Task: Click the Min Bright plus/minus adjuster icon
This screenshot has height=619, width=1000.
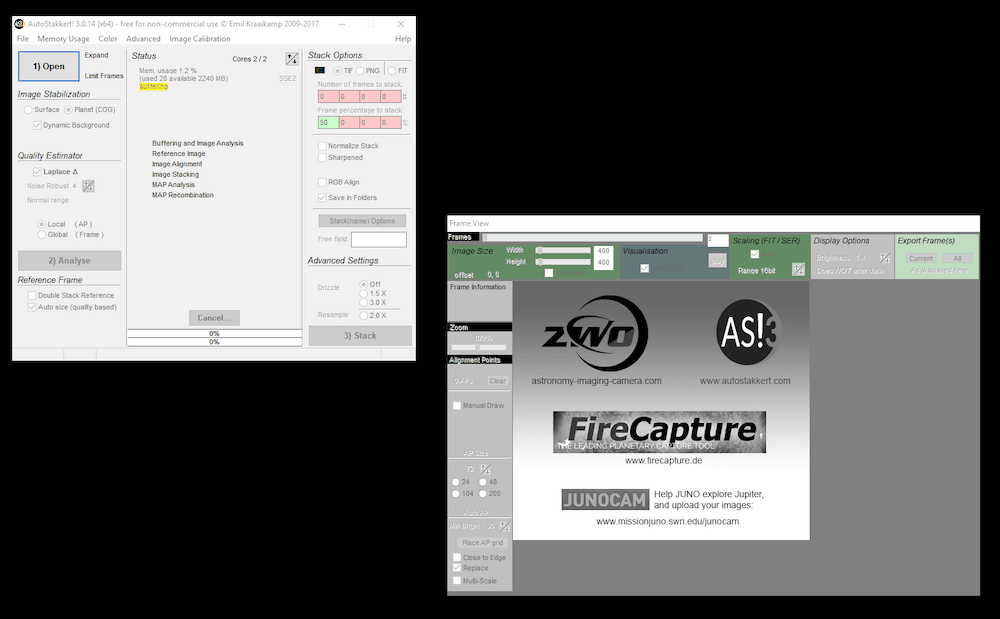Action: point(504,527)
